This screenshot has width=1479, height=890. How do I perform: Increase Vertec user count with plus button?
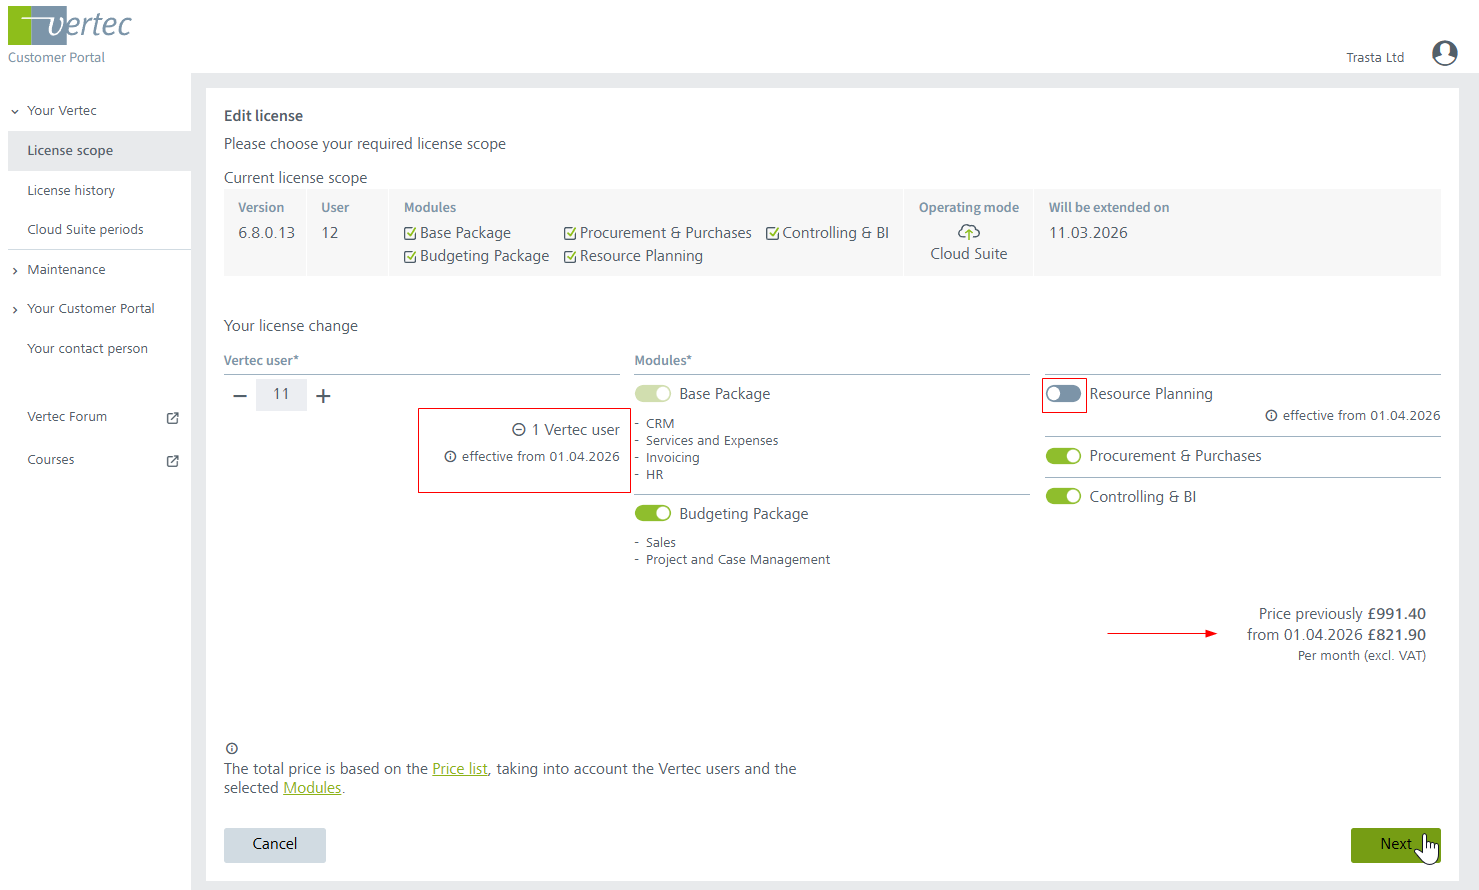click(323, 396)
